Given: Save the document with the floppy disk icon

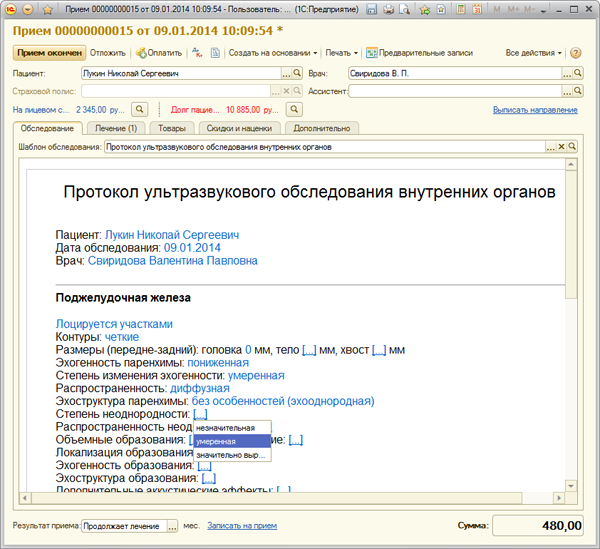Looking at the screenshot, I should [371, 9].
